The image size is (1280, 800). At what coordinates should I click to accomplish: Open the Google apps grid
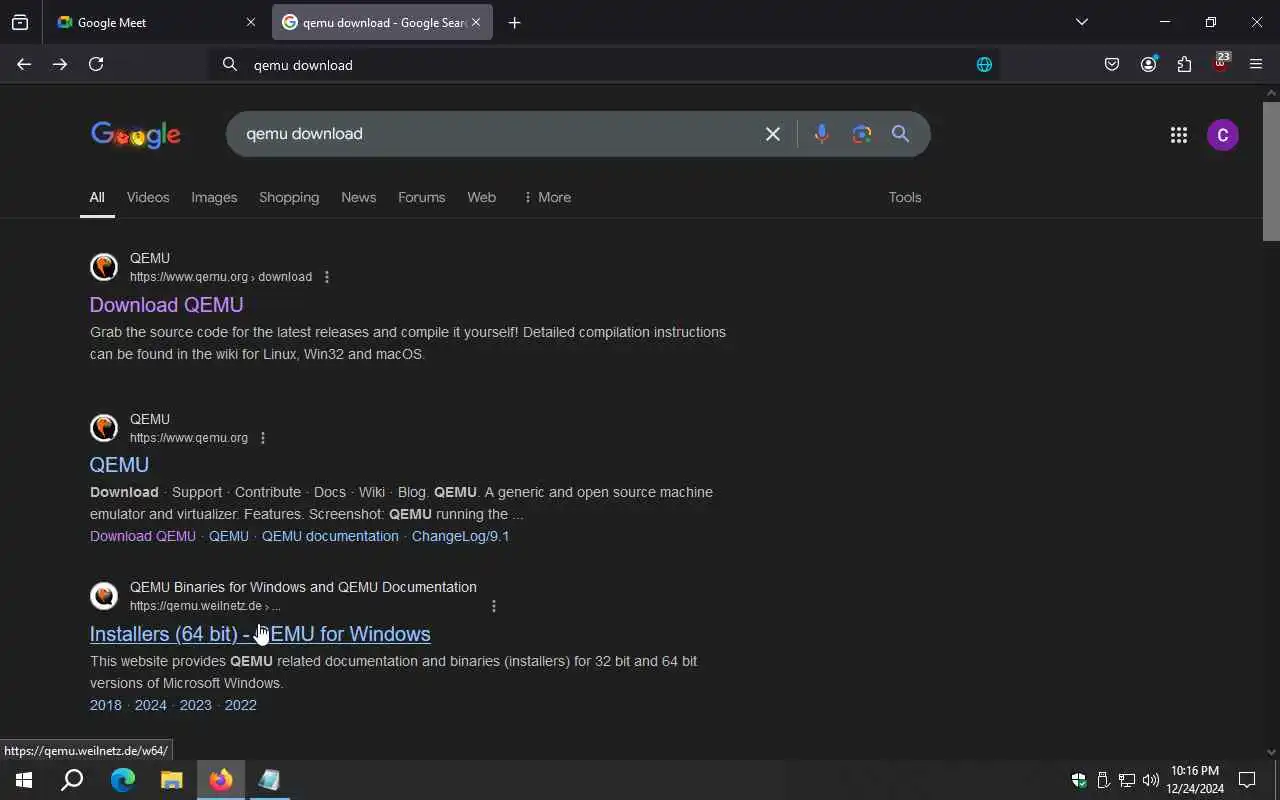pyautogui.click(x=1178, y=135)
